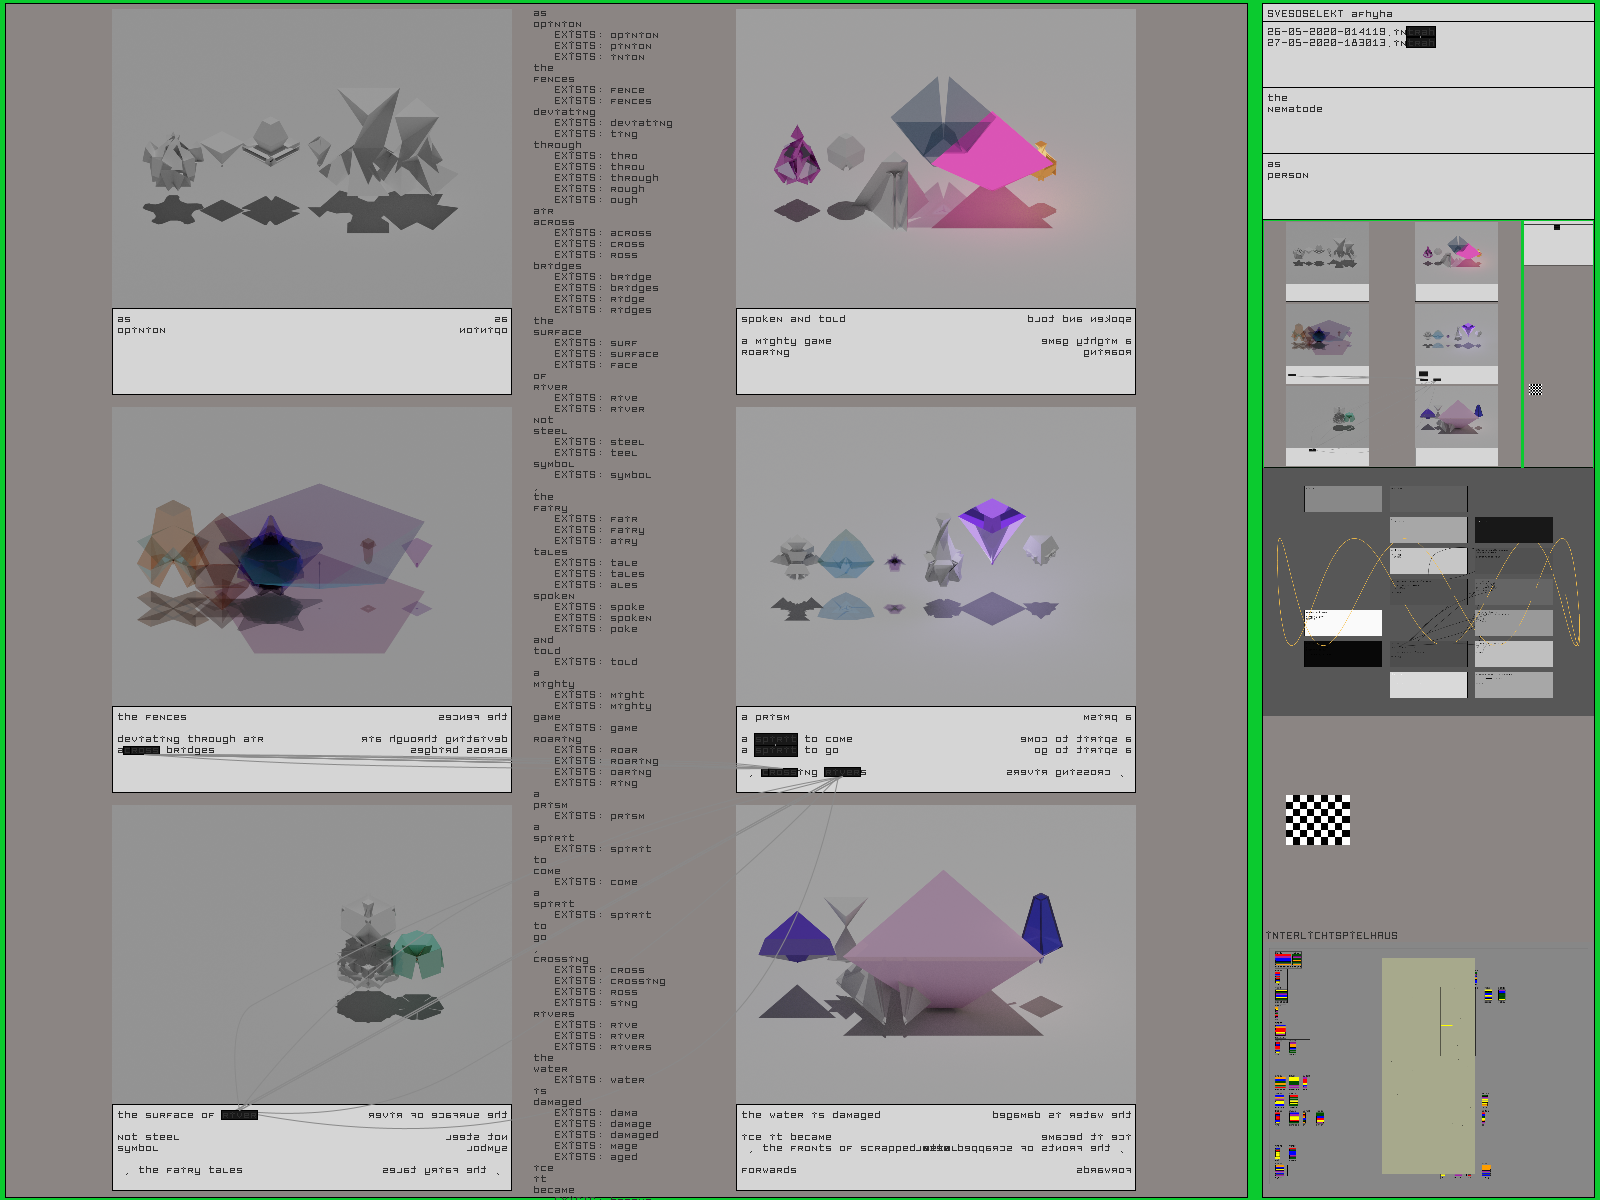Open the grayscale shapes thumbnail in preview grid
Screen dimensions: 1600x1200
coord(1327,255)
